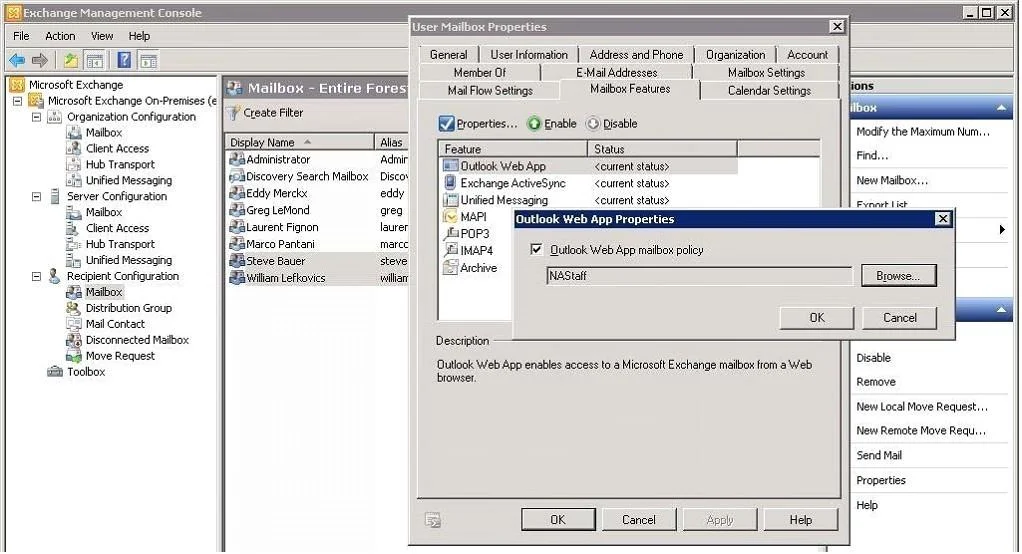This screenshot has width=1022, height=554.
Task: Collapse the Server Configuration node
Action: click(36, 196)
